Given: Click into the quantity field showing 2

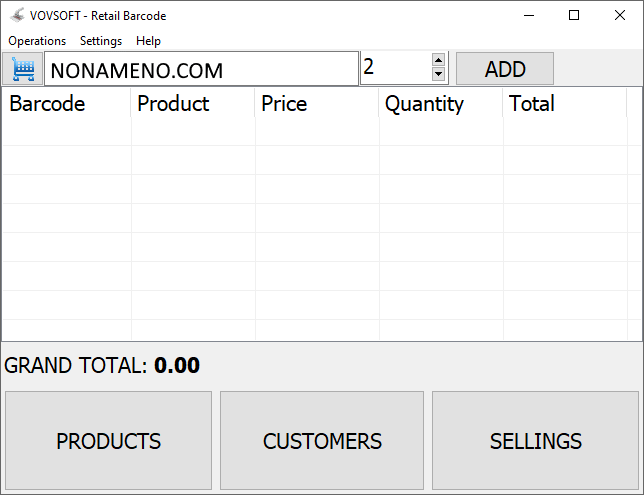Looking at the screenshot, I should (394, 68).
